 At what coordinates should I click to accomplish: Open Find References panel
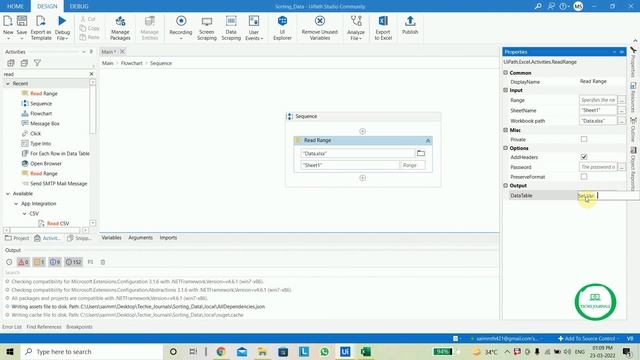(44, 327)
